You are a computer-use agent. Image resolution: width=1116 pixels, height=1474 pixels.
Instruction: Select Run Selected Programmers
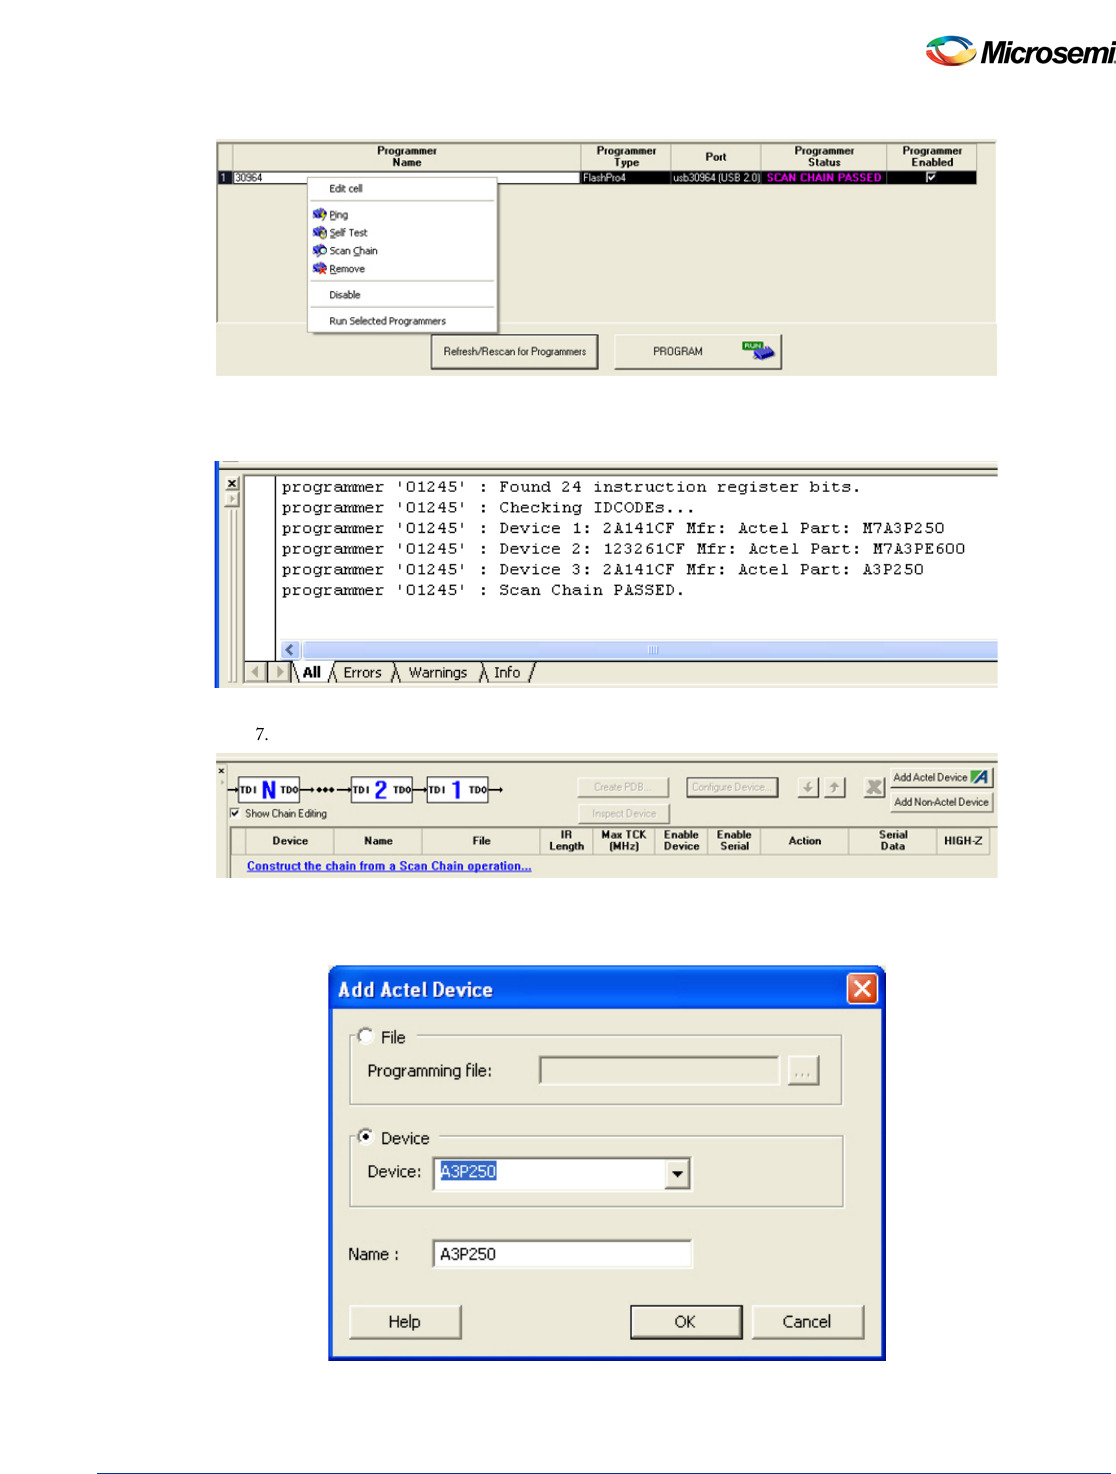click(385, 320)
